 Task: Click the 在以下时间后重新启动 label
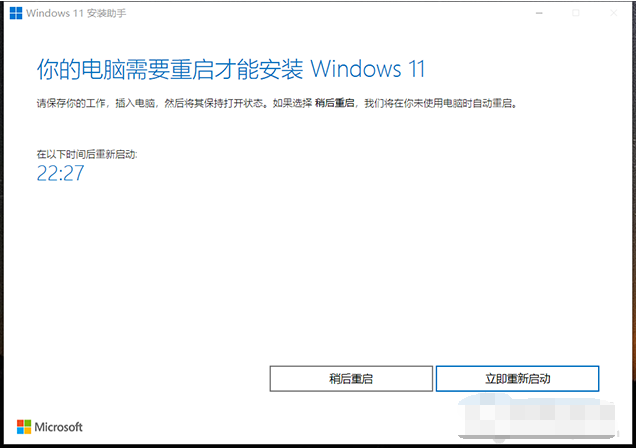pyautogui.click(x=87, y=154)
